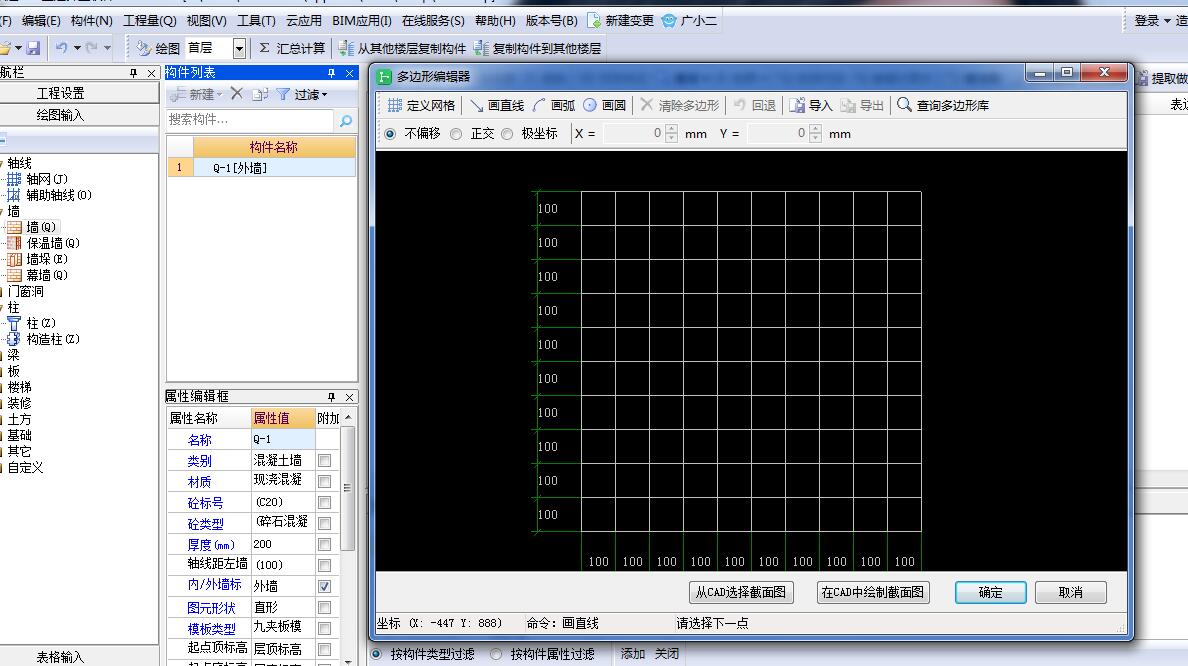Click the X offset input field
The height and width of the screenshot is (666, 1188).
(633, 133)
